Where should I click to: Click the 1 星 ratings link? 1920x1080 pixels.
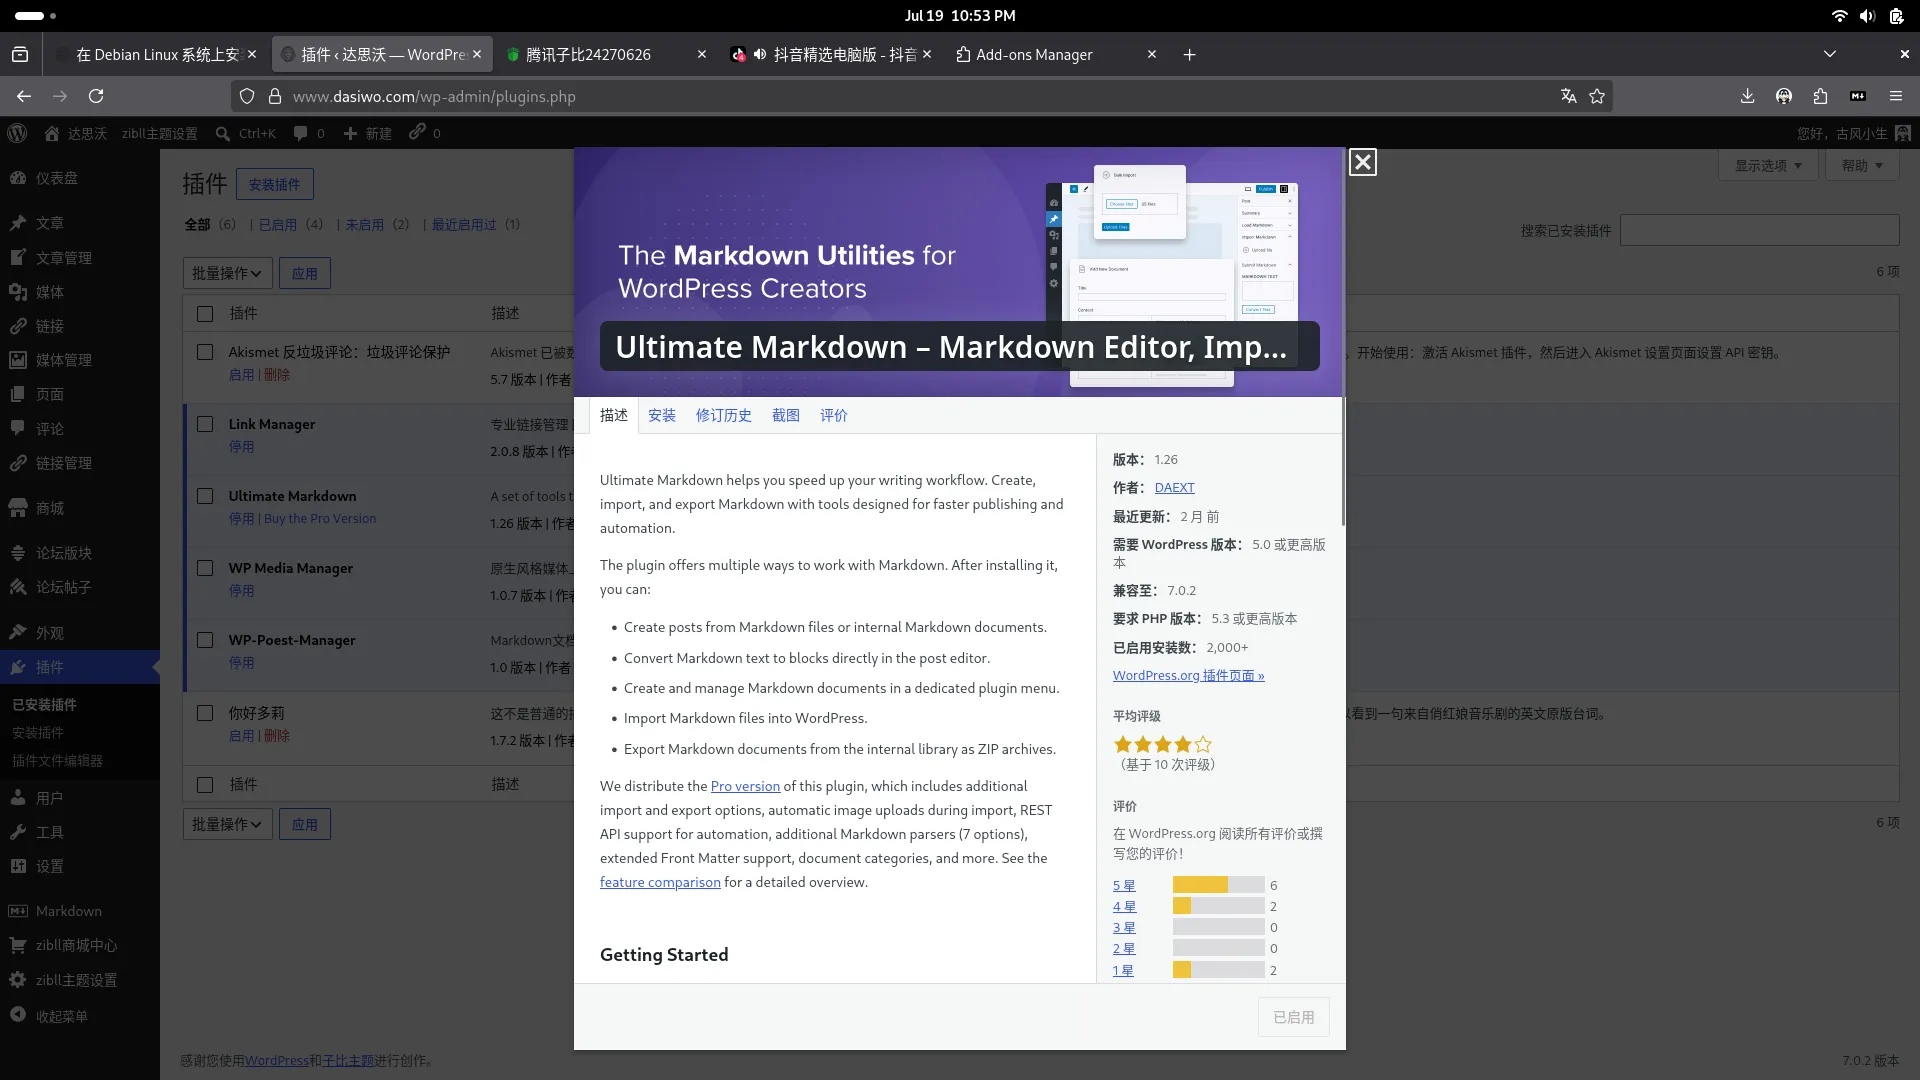click(1123, 971)
